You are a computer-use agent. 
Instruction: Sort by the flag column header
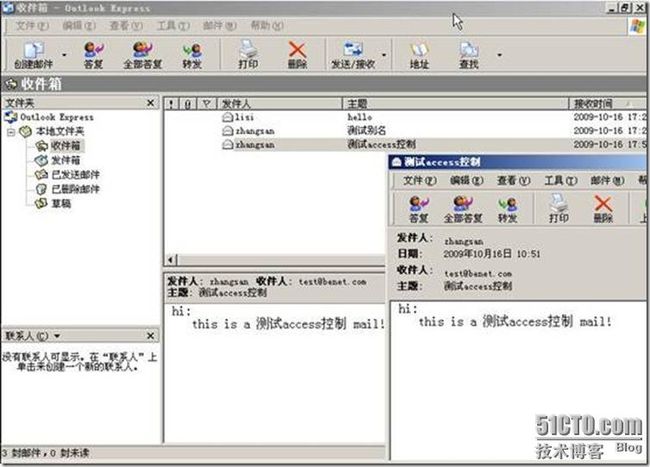206,104
